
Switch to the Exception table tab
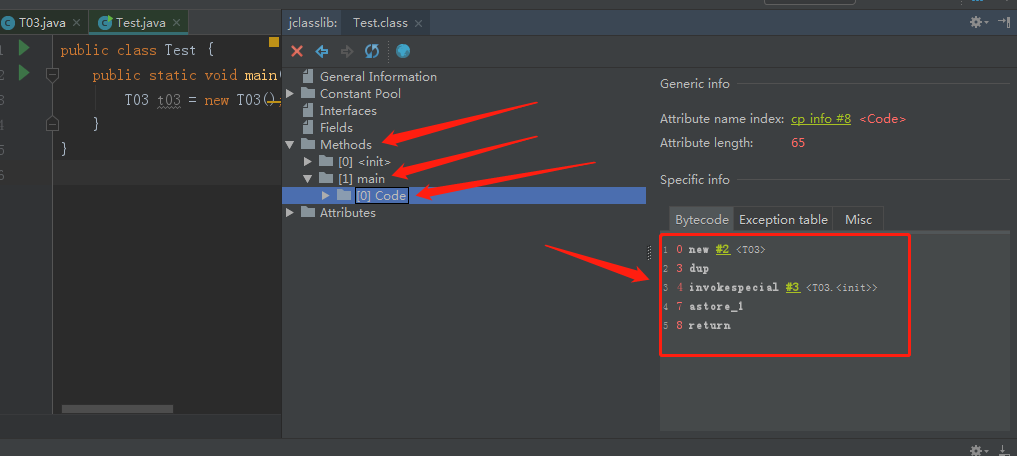(x=783, y=220)
